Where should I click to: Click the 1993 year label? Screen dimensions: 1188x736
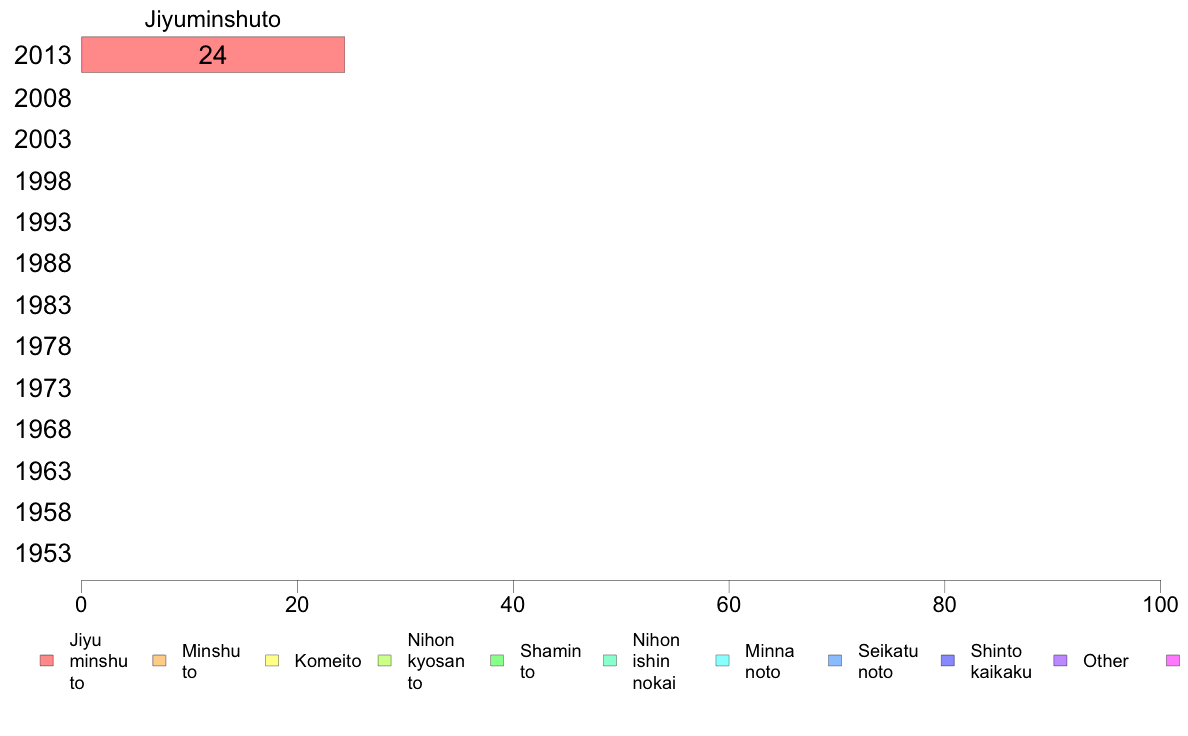coord(42,222)
